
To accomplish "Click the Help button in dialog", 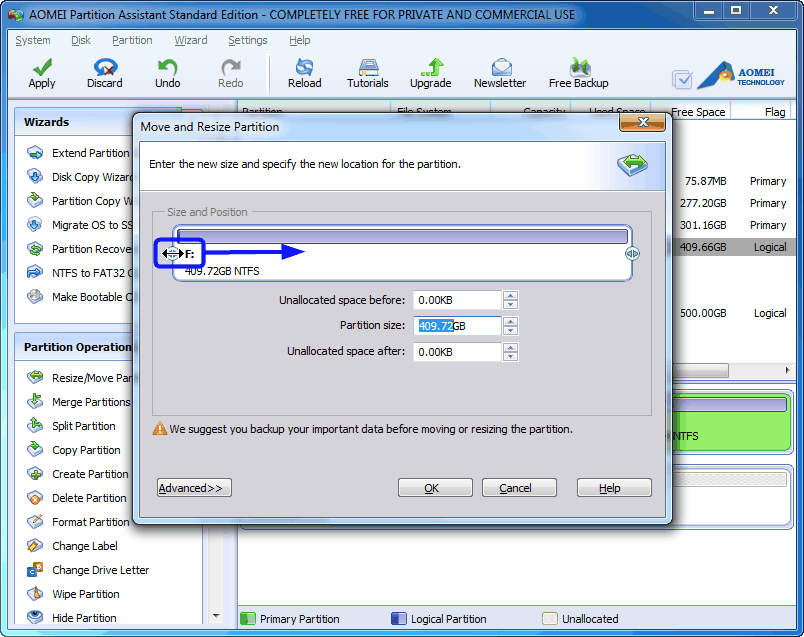I will [x=614, y=488].
